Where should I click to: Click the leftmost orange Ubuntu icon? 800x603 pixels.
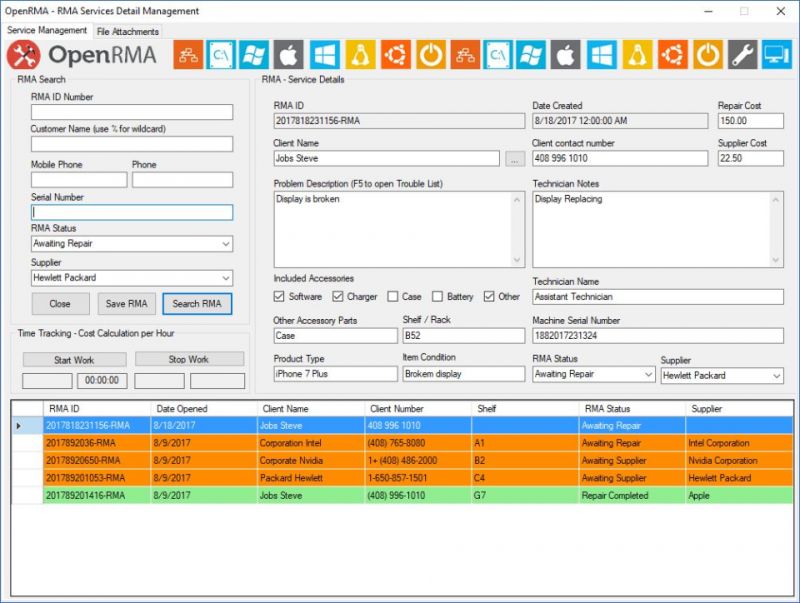point(395,55)
